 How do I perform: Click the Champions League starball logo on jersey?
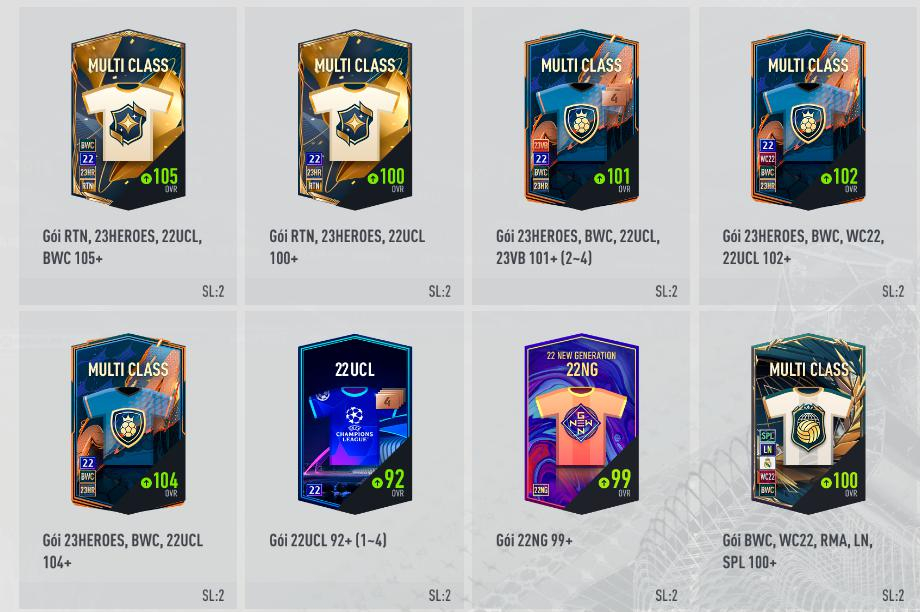pyautogui.click(x=354, y=415)
